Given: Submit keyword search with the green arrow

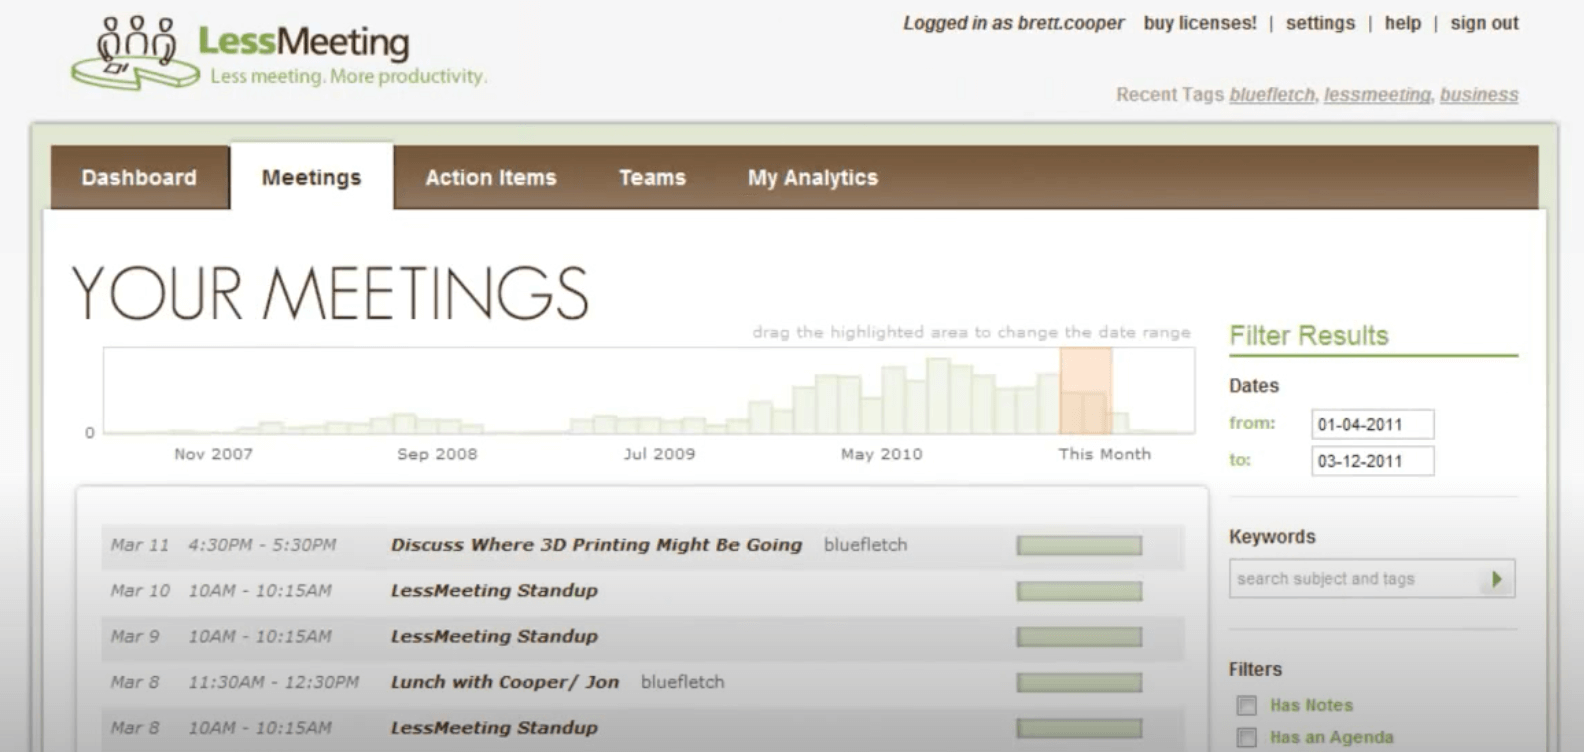Looking at the screenshot, I should [1497, 579].
